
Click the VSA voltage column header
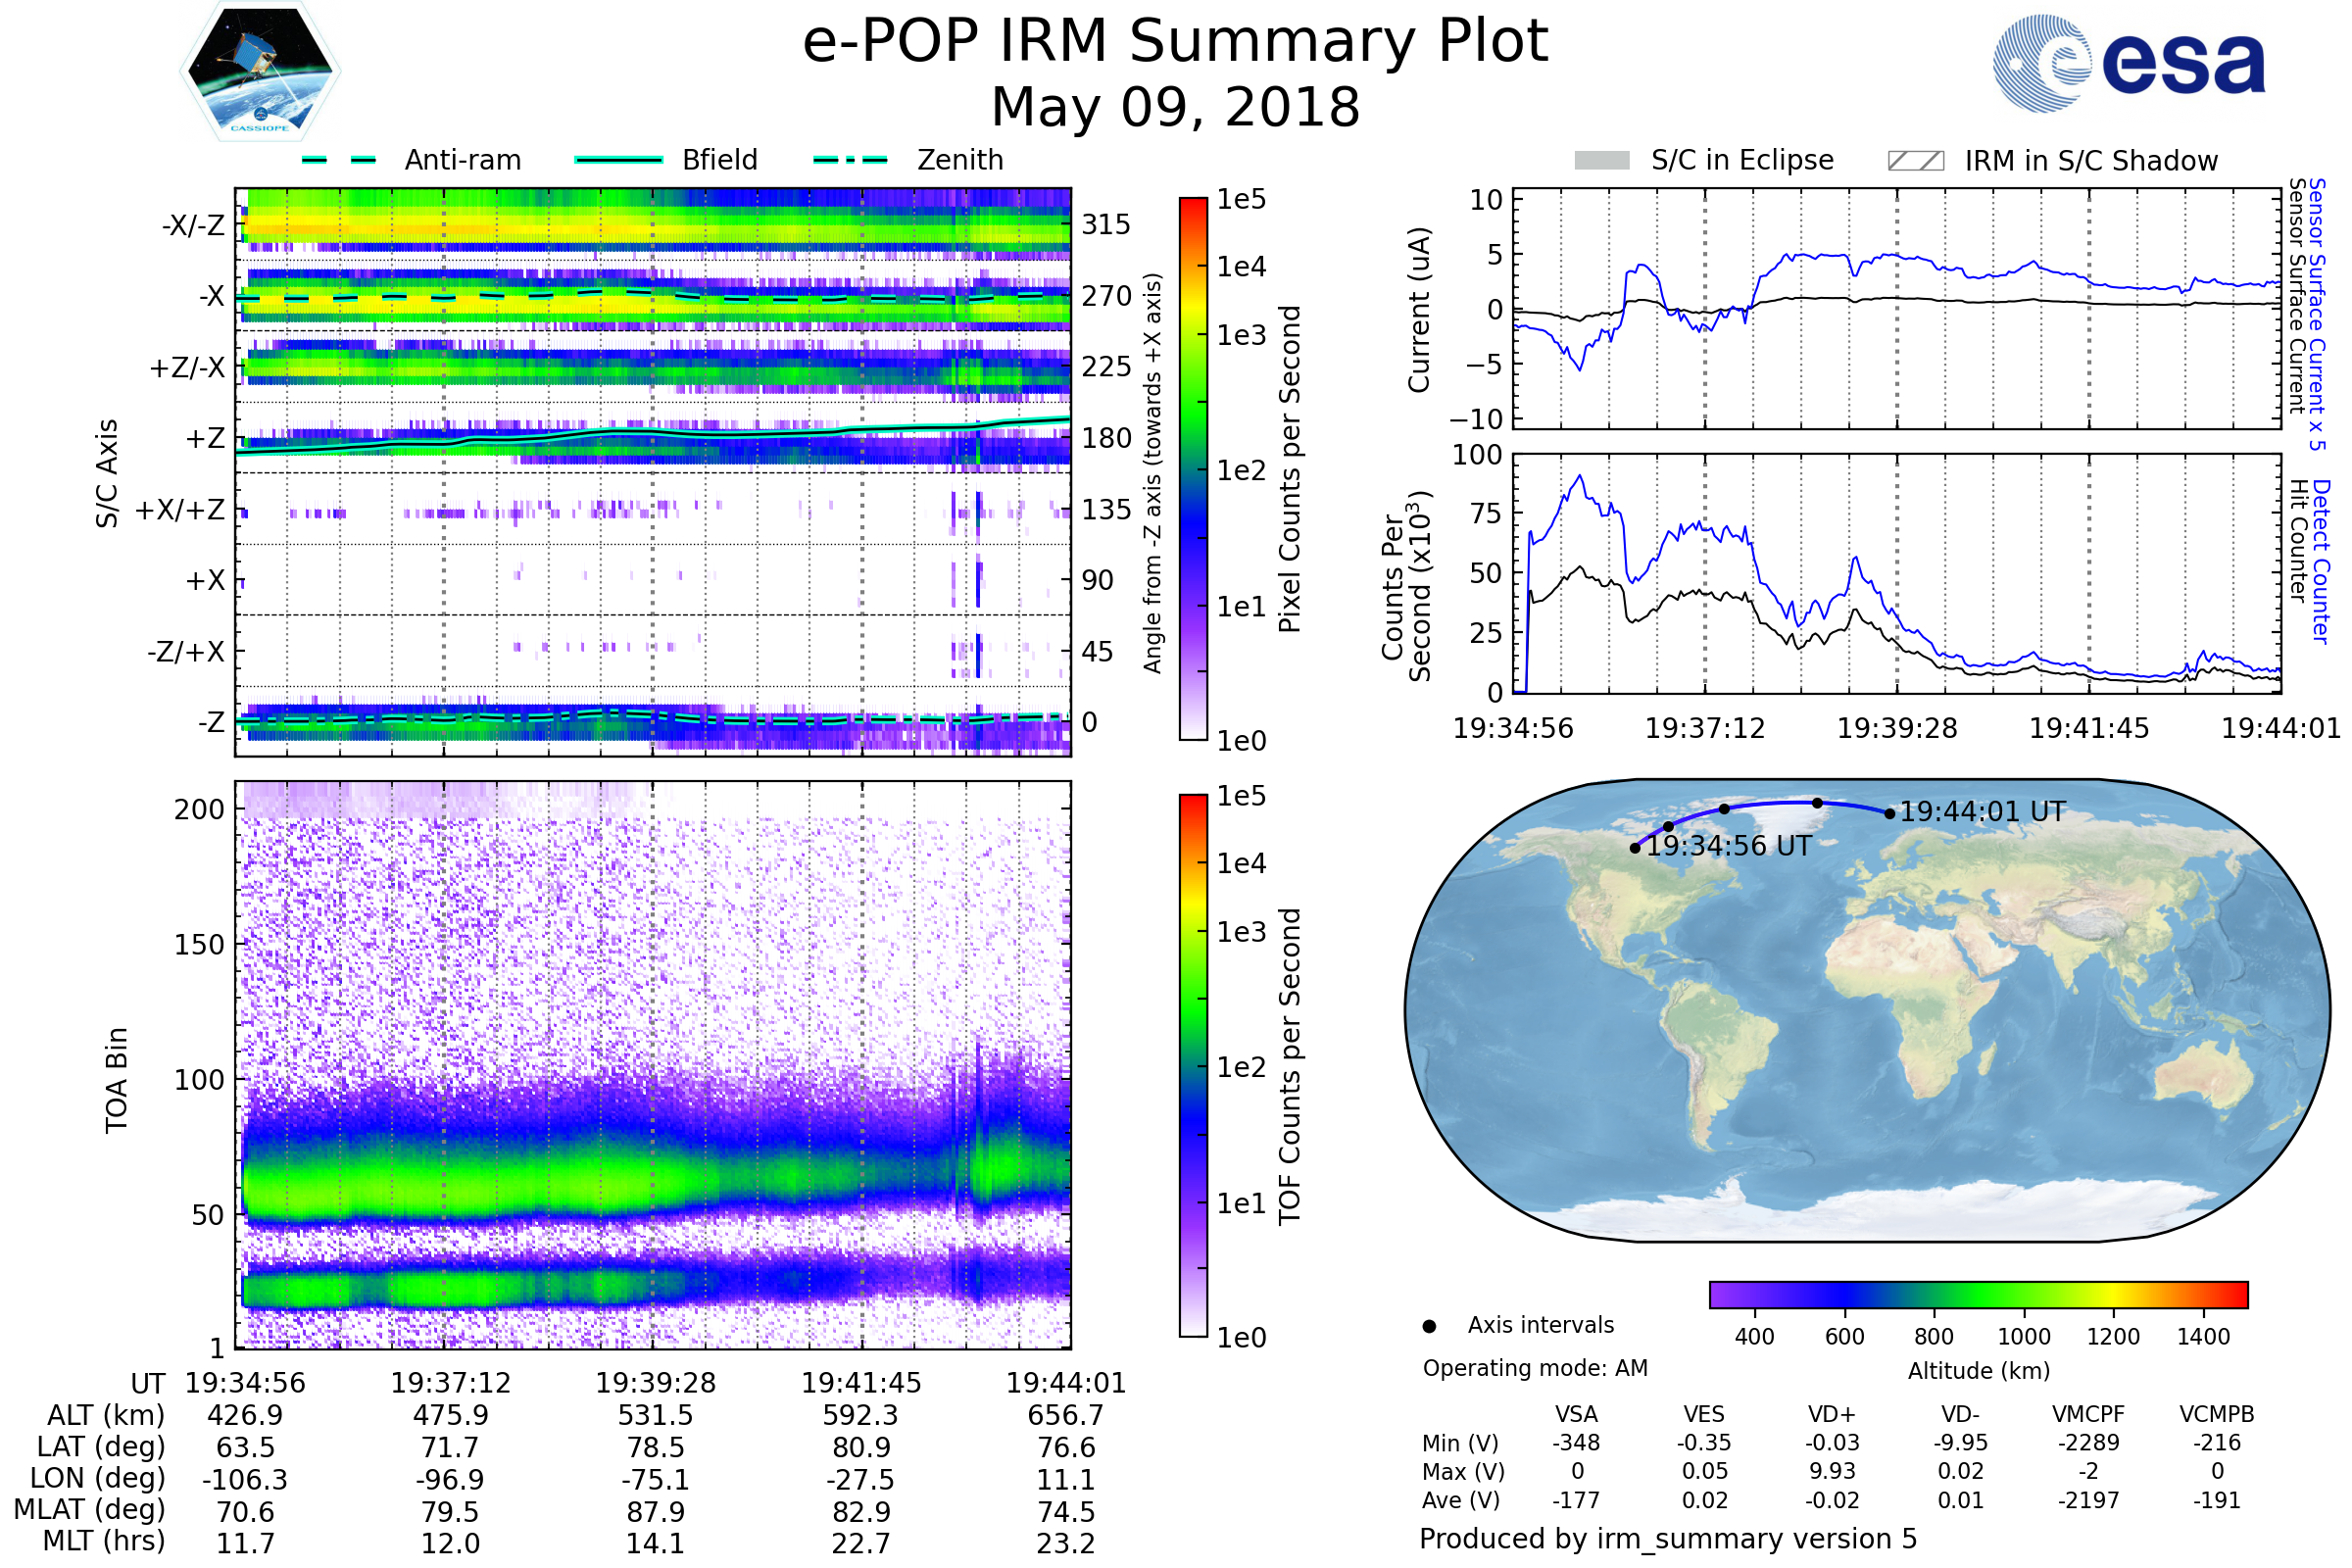[1576, 1414]
